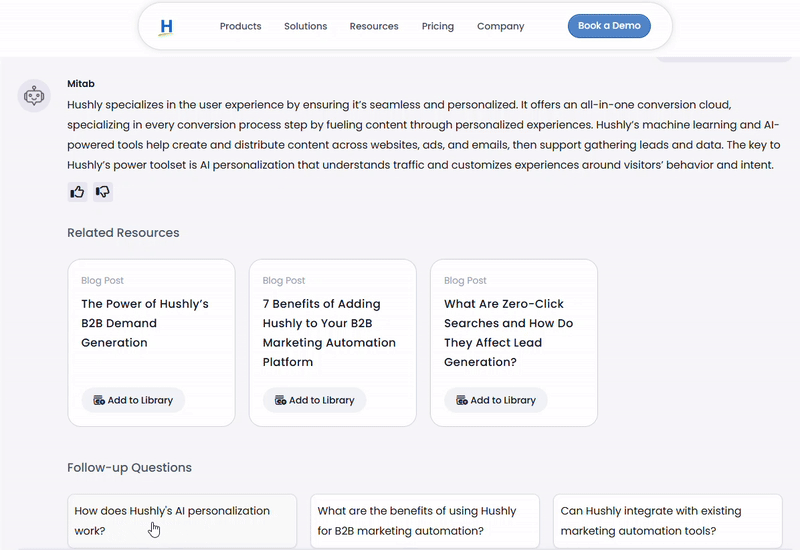Open the Products menu

240,26
